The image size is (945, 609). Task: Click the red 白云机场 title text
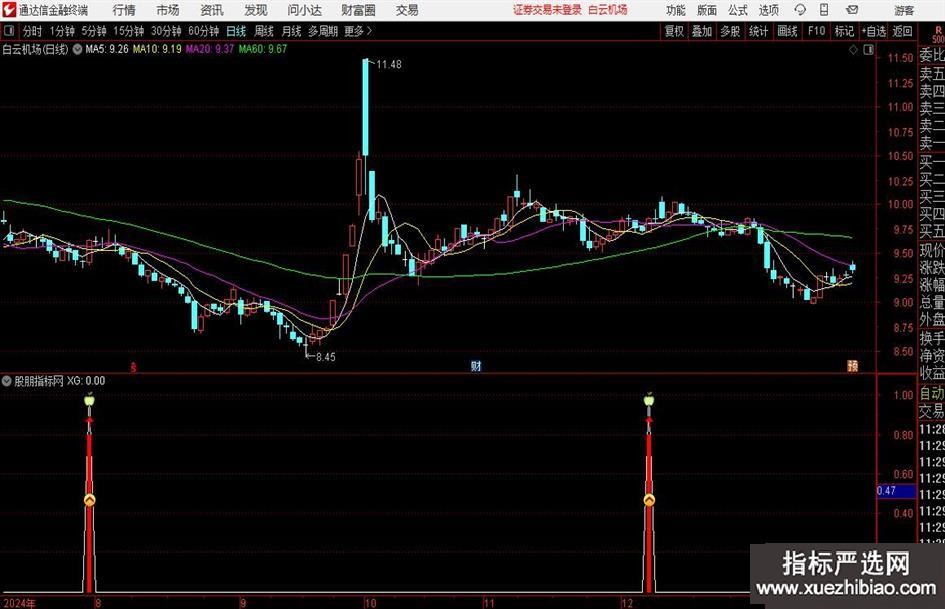click(608, 10)
